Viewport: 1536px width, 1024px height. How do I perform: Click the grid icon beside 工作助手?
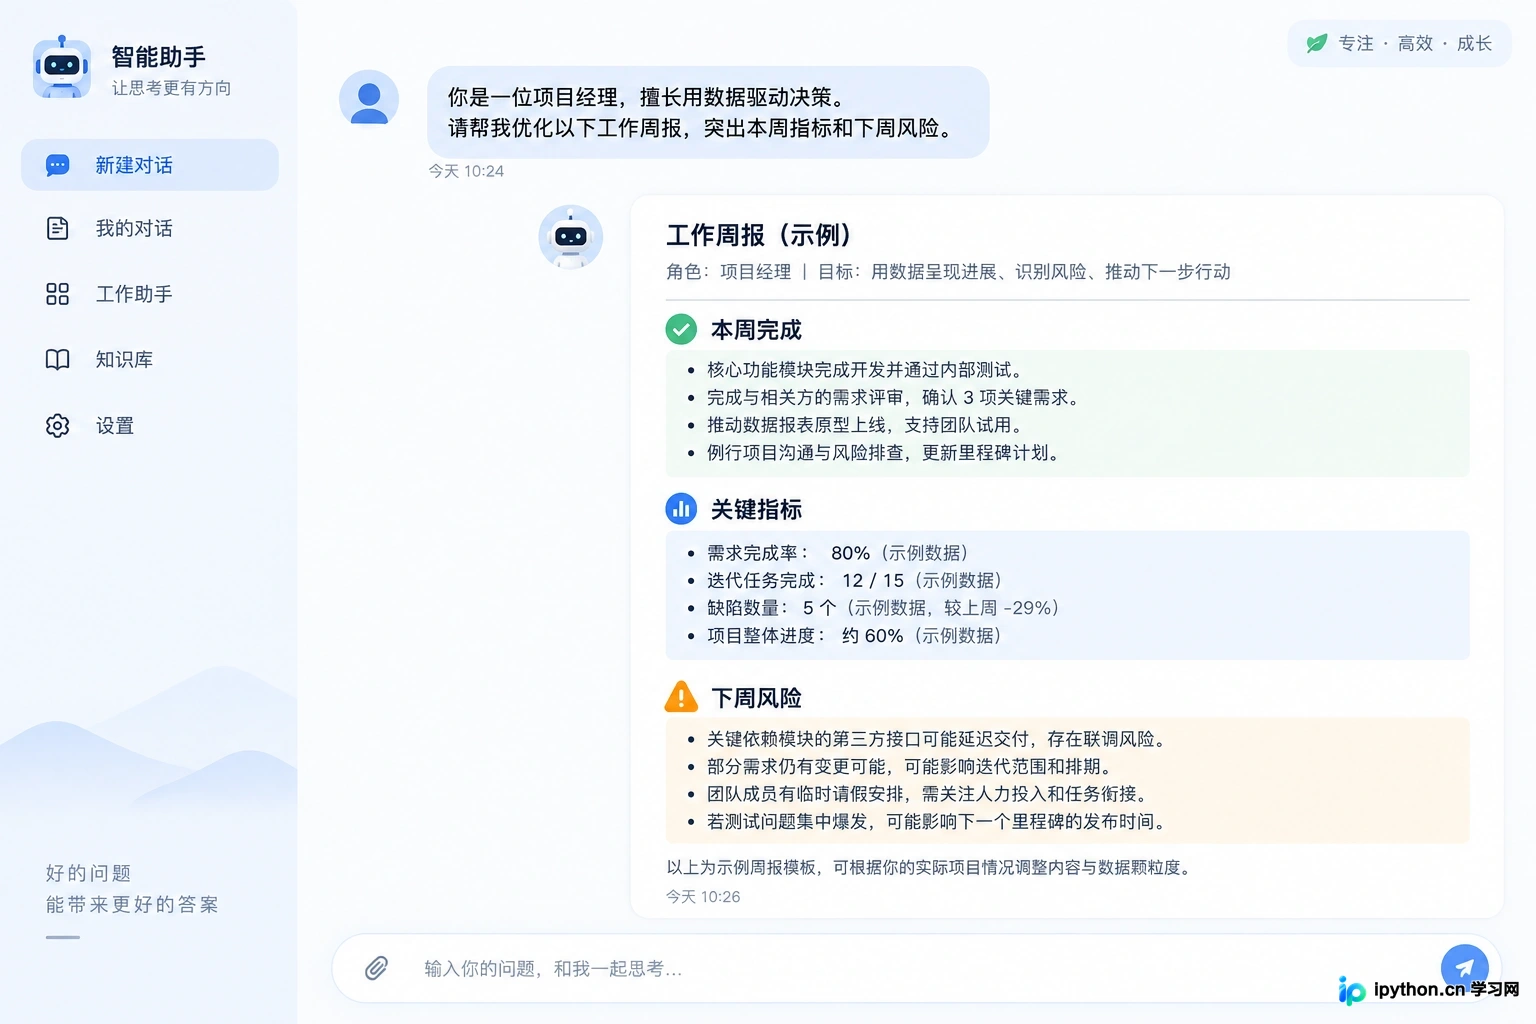pos(58,294)
